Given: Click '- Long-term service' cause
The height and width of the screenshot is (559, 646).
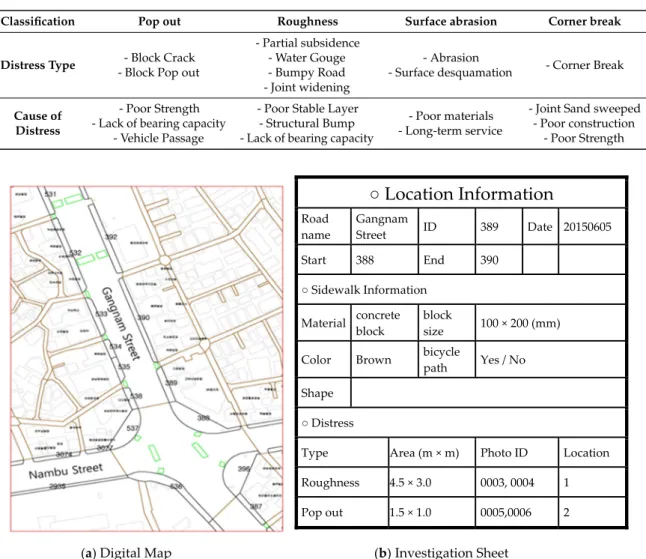Looking at the screenshot, I should 450,131.
